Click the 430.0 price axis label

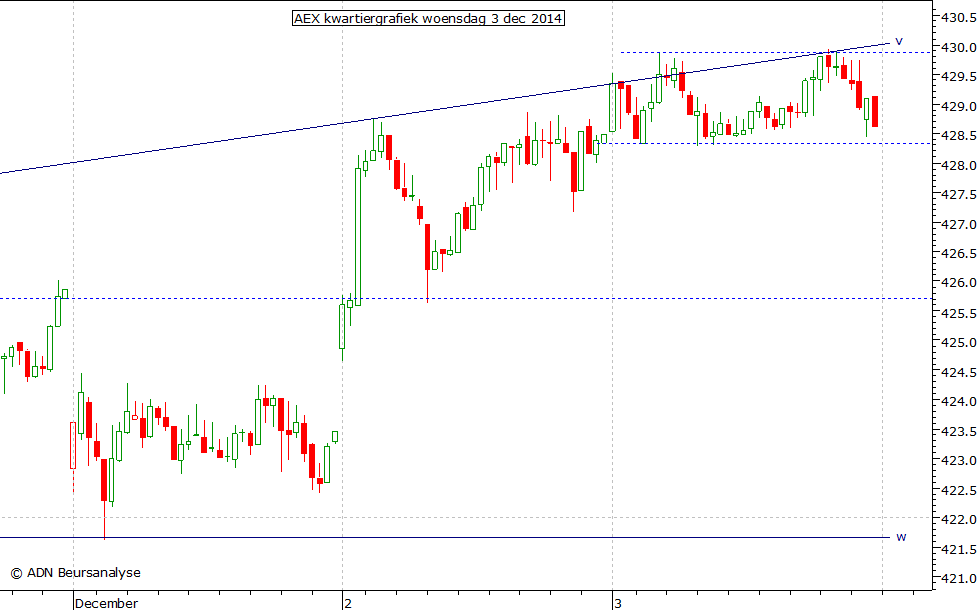point(959,48)
